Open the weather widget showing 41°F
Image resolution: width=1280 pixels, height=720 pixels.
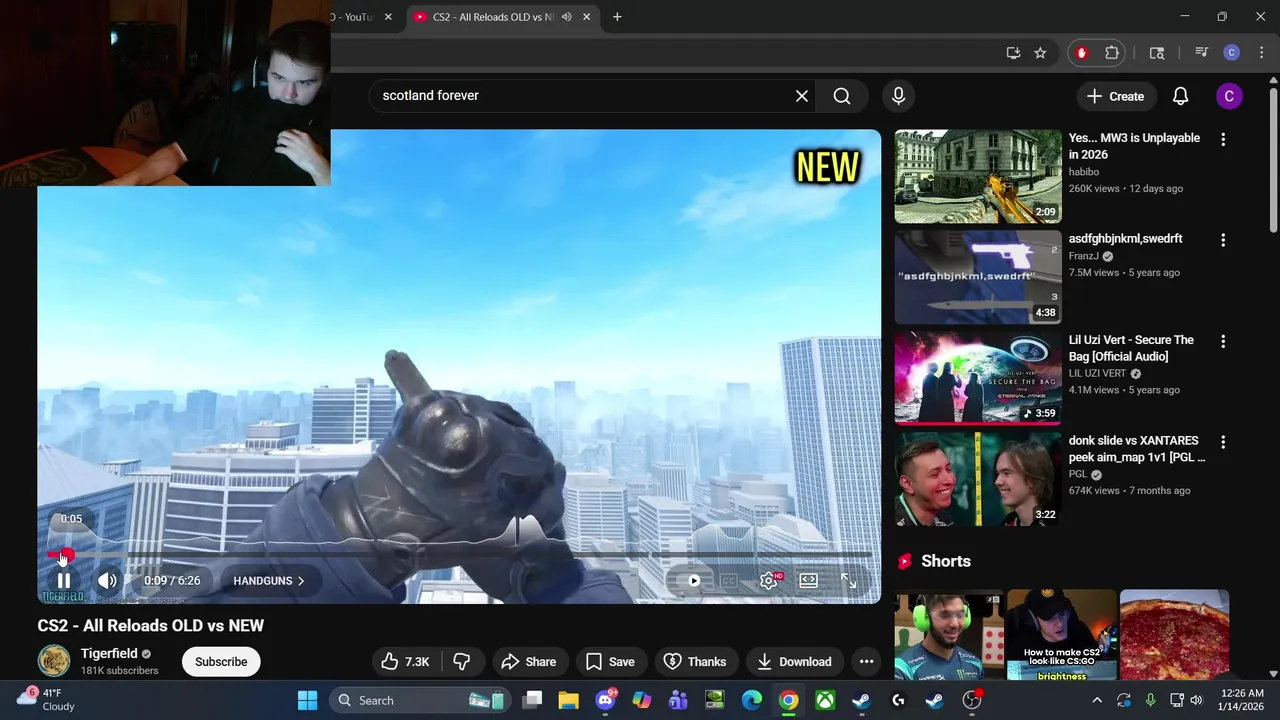[47, 700]
